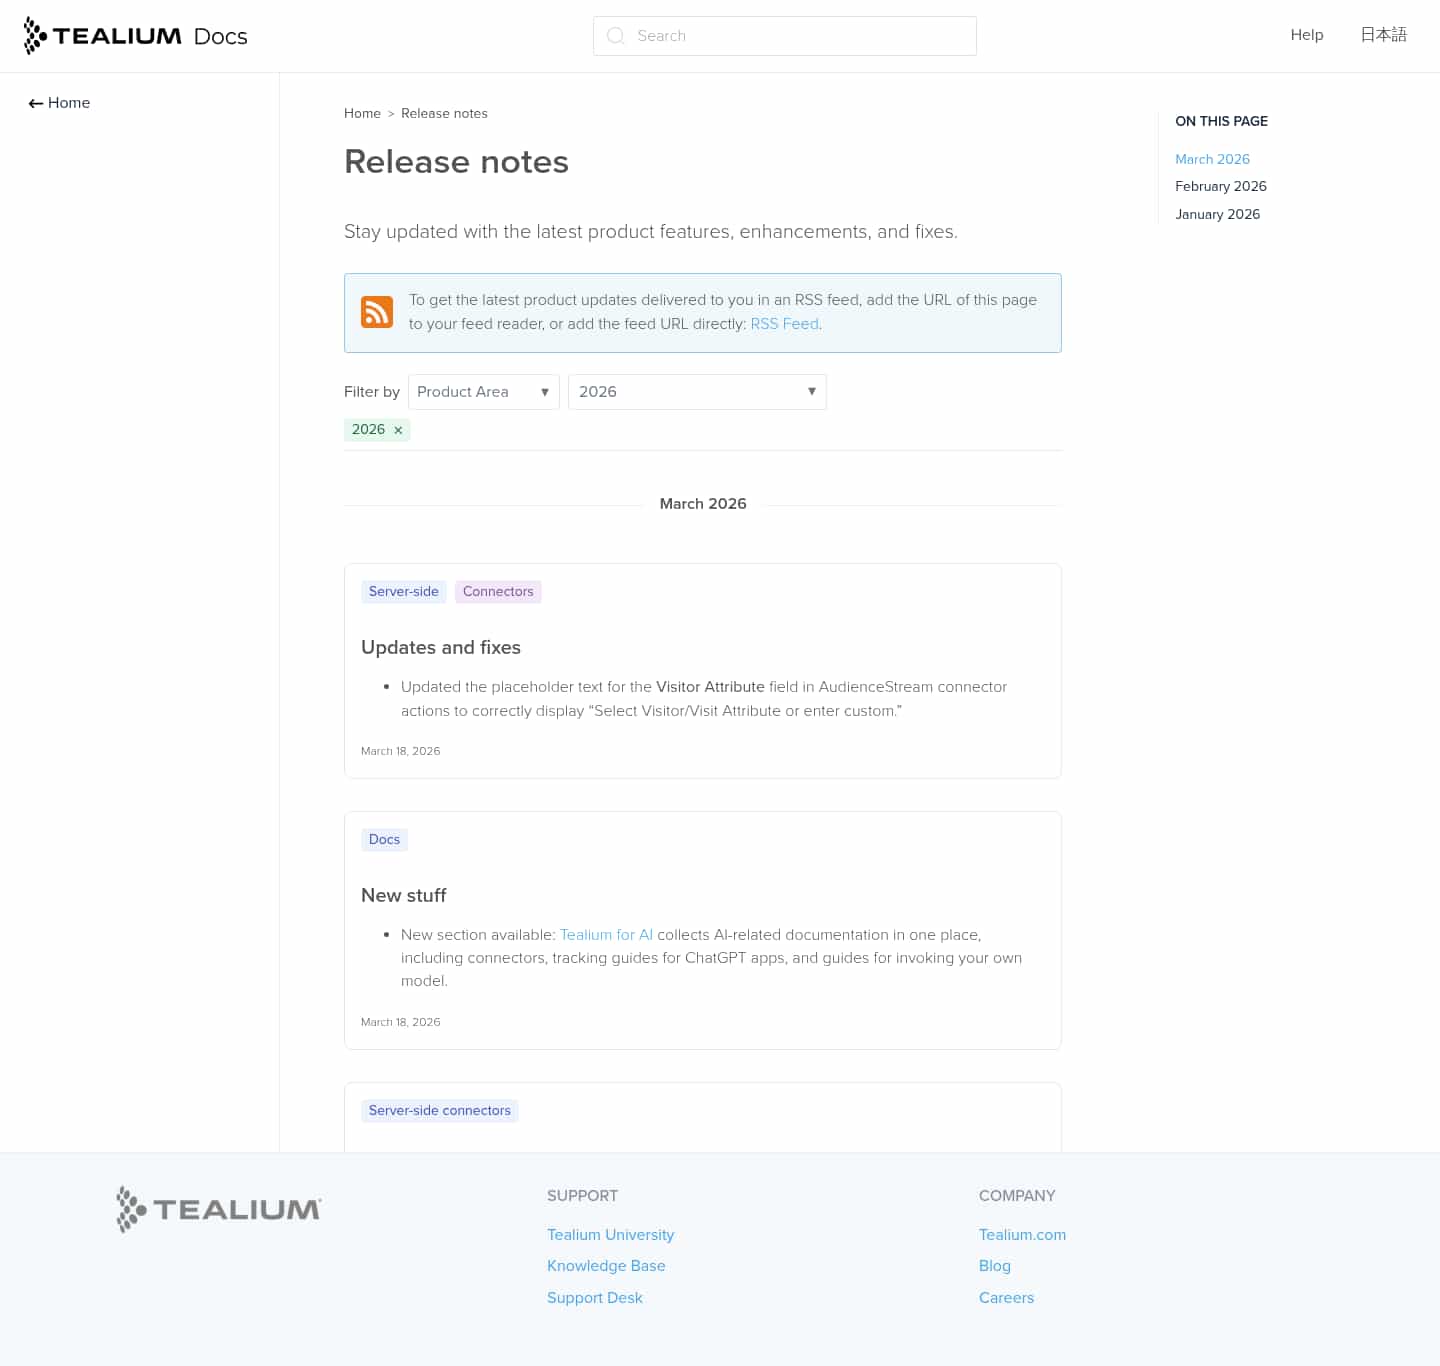This screenshot has height=1366, width=1440.
Task: Click the search magnifier icon
Action: tap(616, 36)
